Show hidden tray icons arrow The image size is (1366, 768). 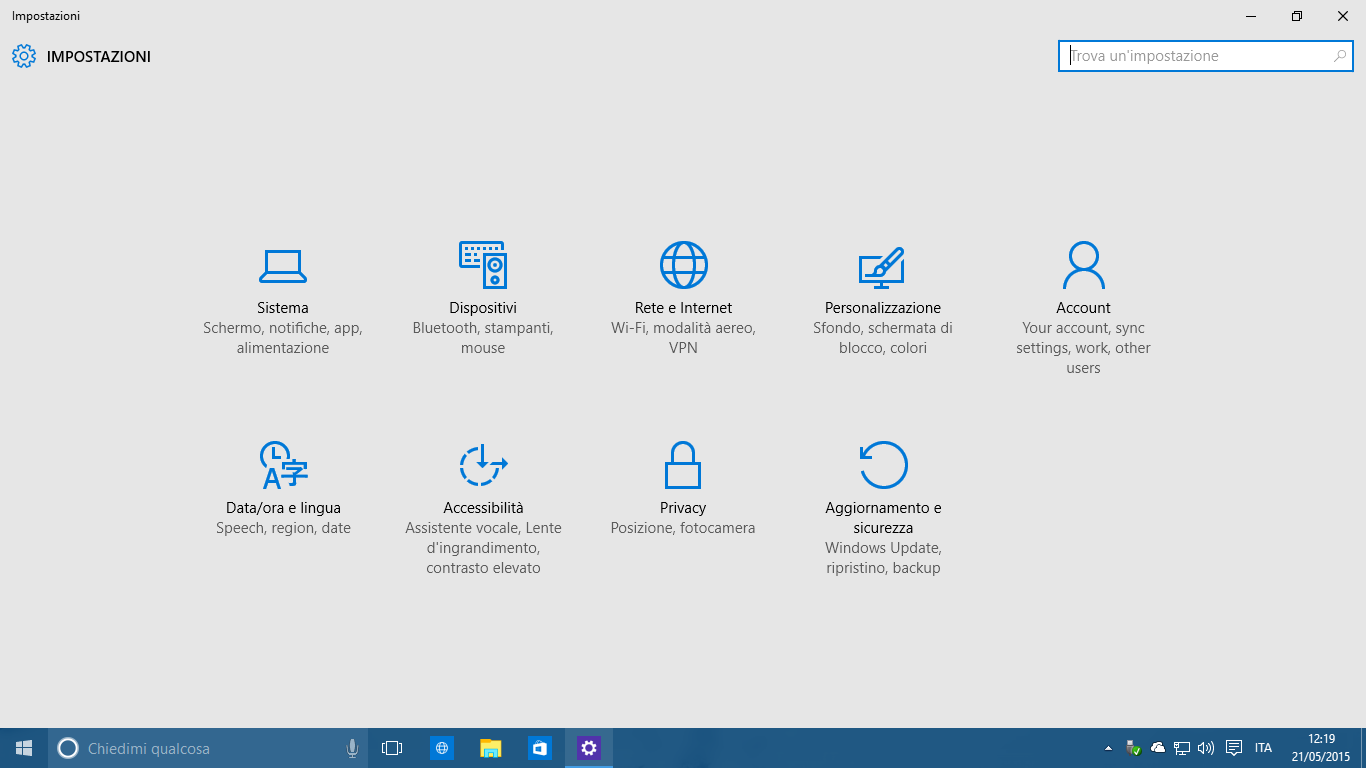pos(1108,748)
